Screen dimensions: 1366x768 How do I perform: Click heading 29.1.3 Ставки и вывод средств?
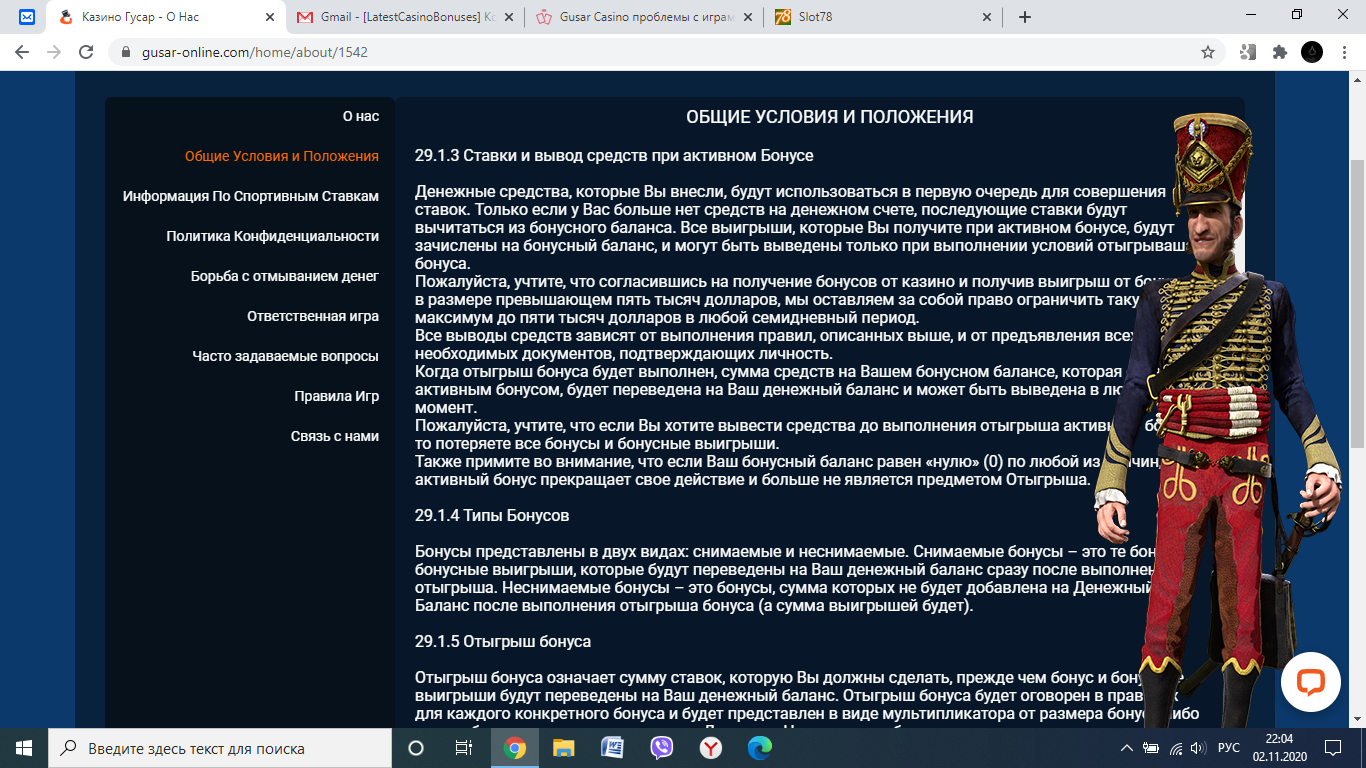point(614,156)
